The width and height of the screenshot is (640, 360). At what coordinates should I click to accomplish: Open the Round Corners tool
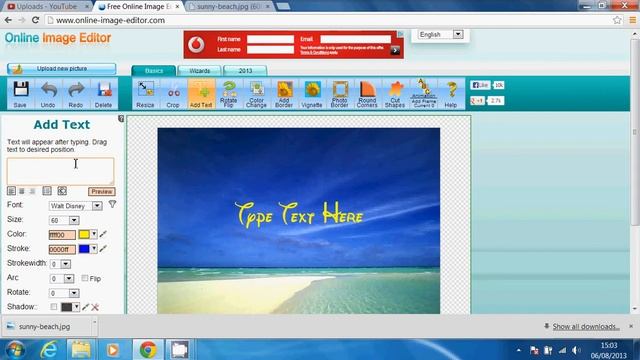point(367,94)
